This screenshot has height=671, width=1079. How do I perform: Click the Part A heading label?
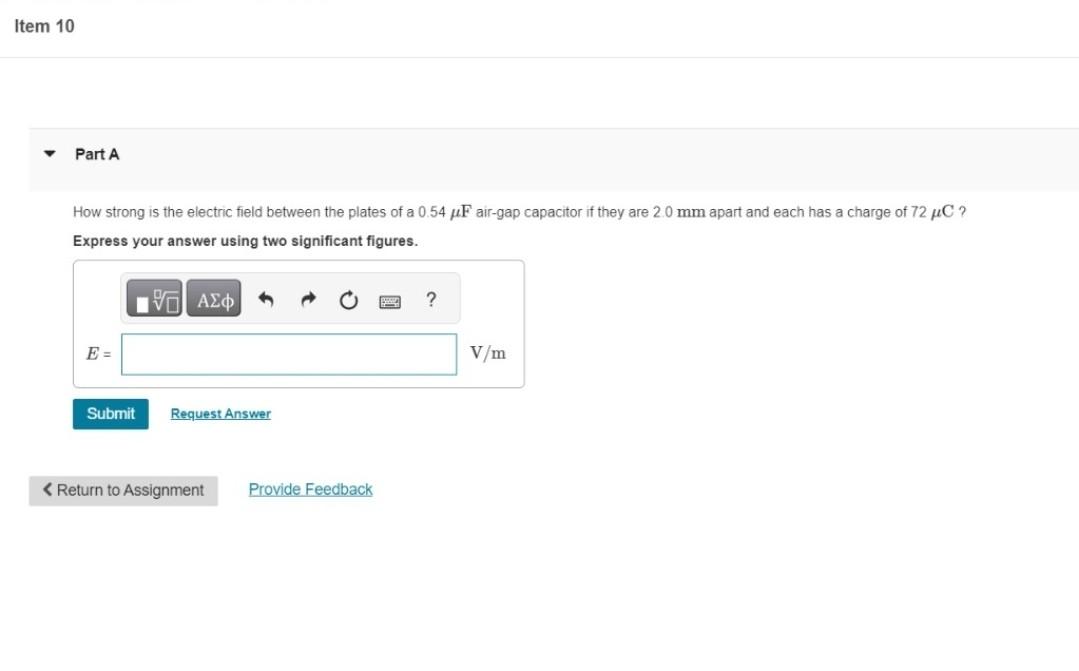(x=96, y=154)
